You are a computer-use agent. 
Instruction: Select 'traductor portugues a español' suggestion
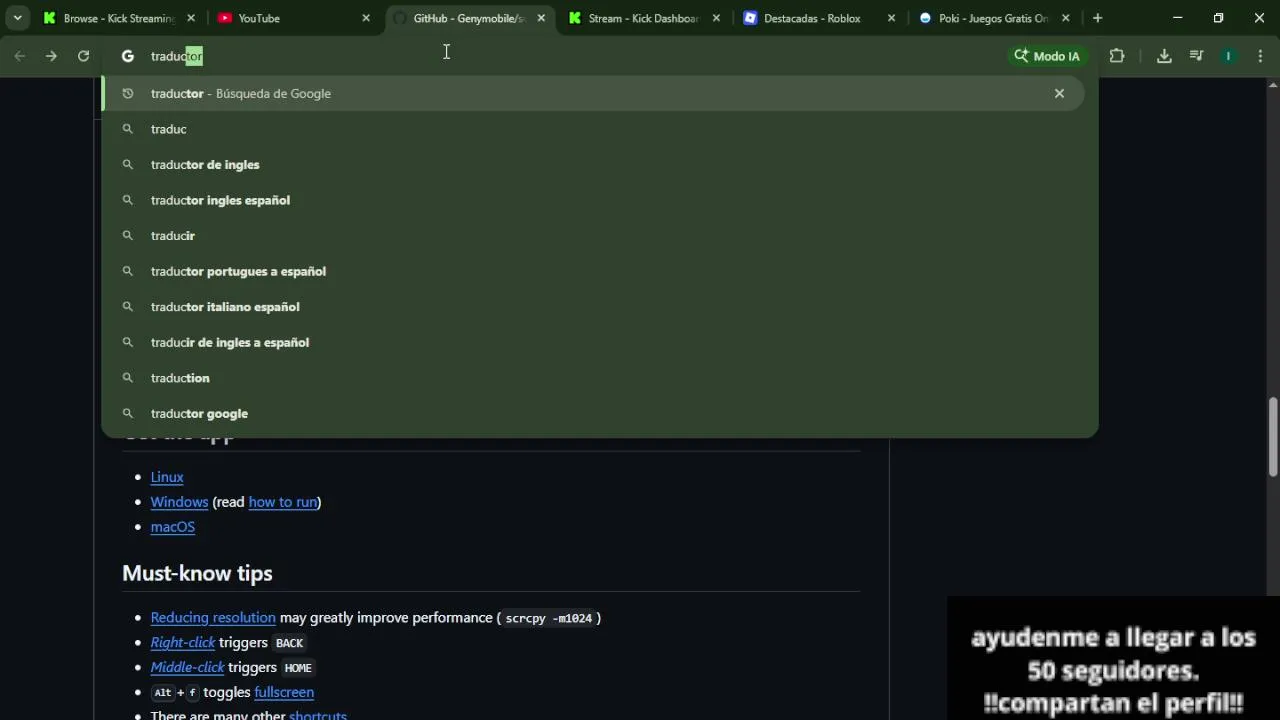click(594, 271)
